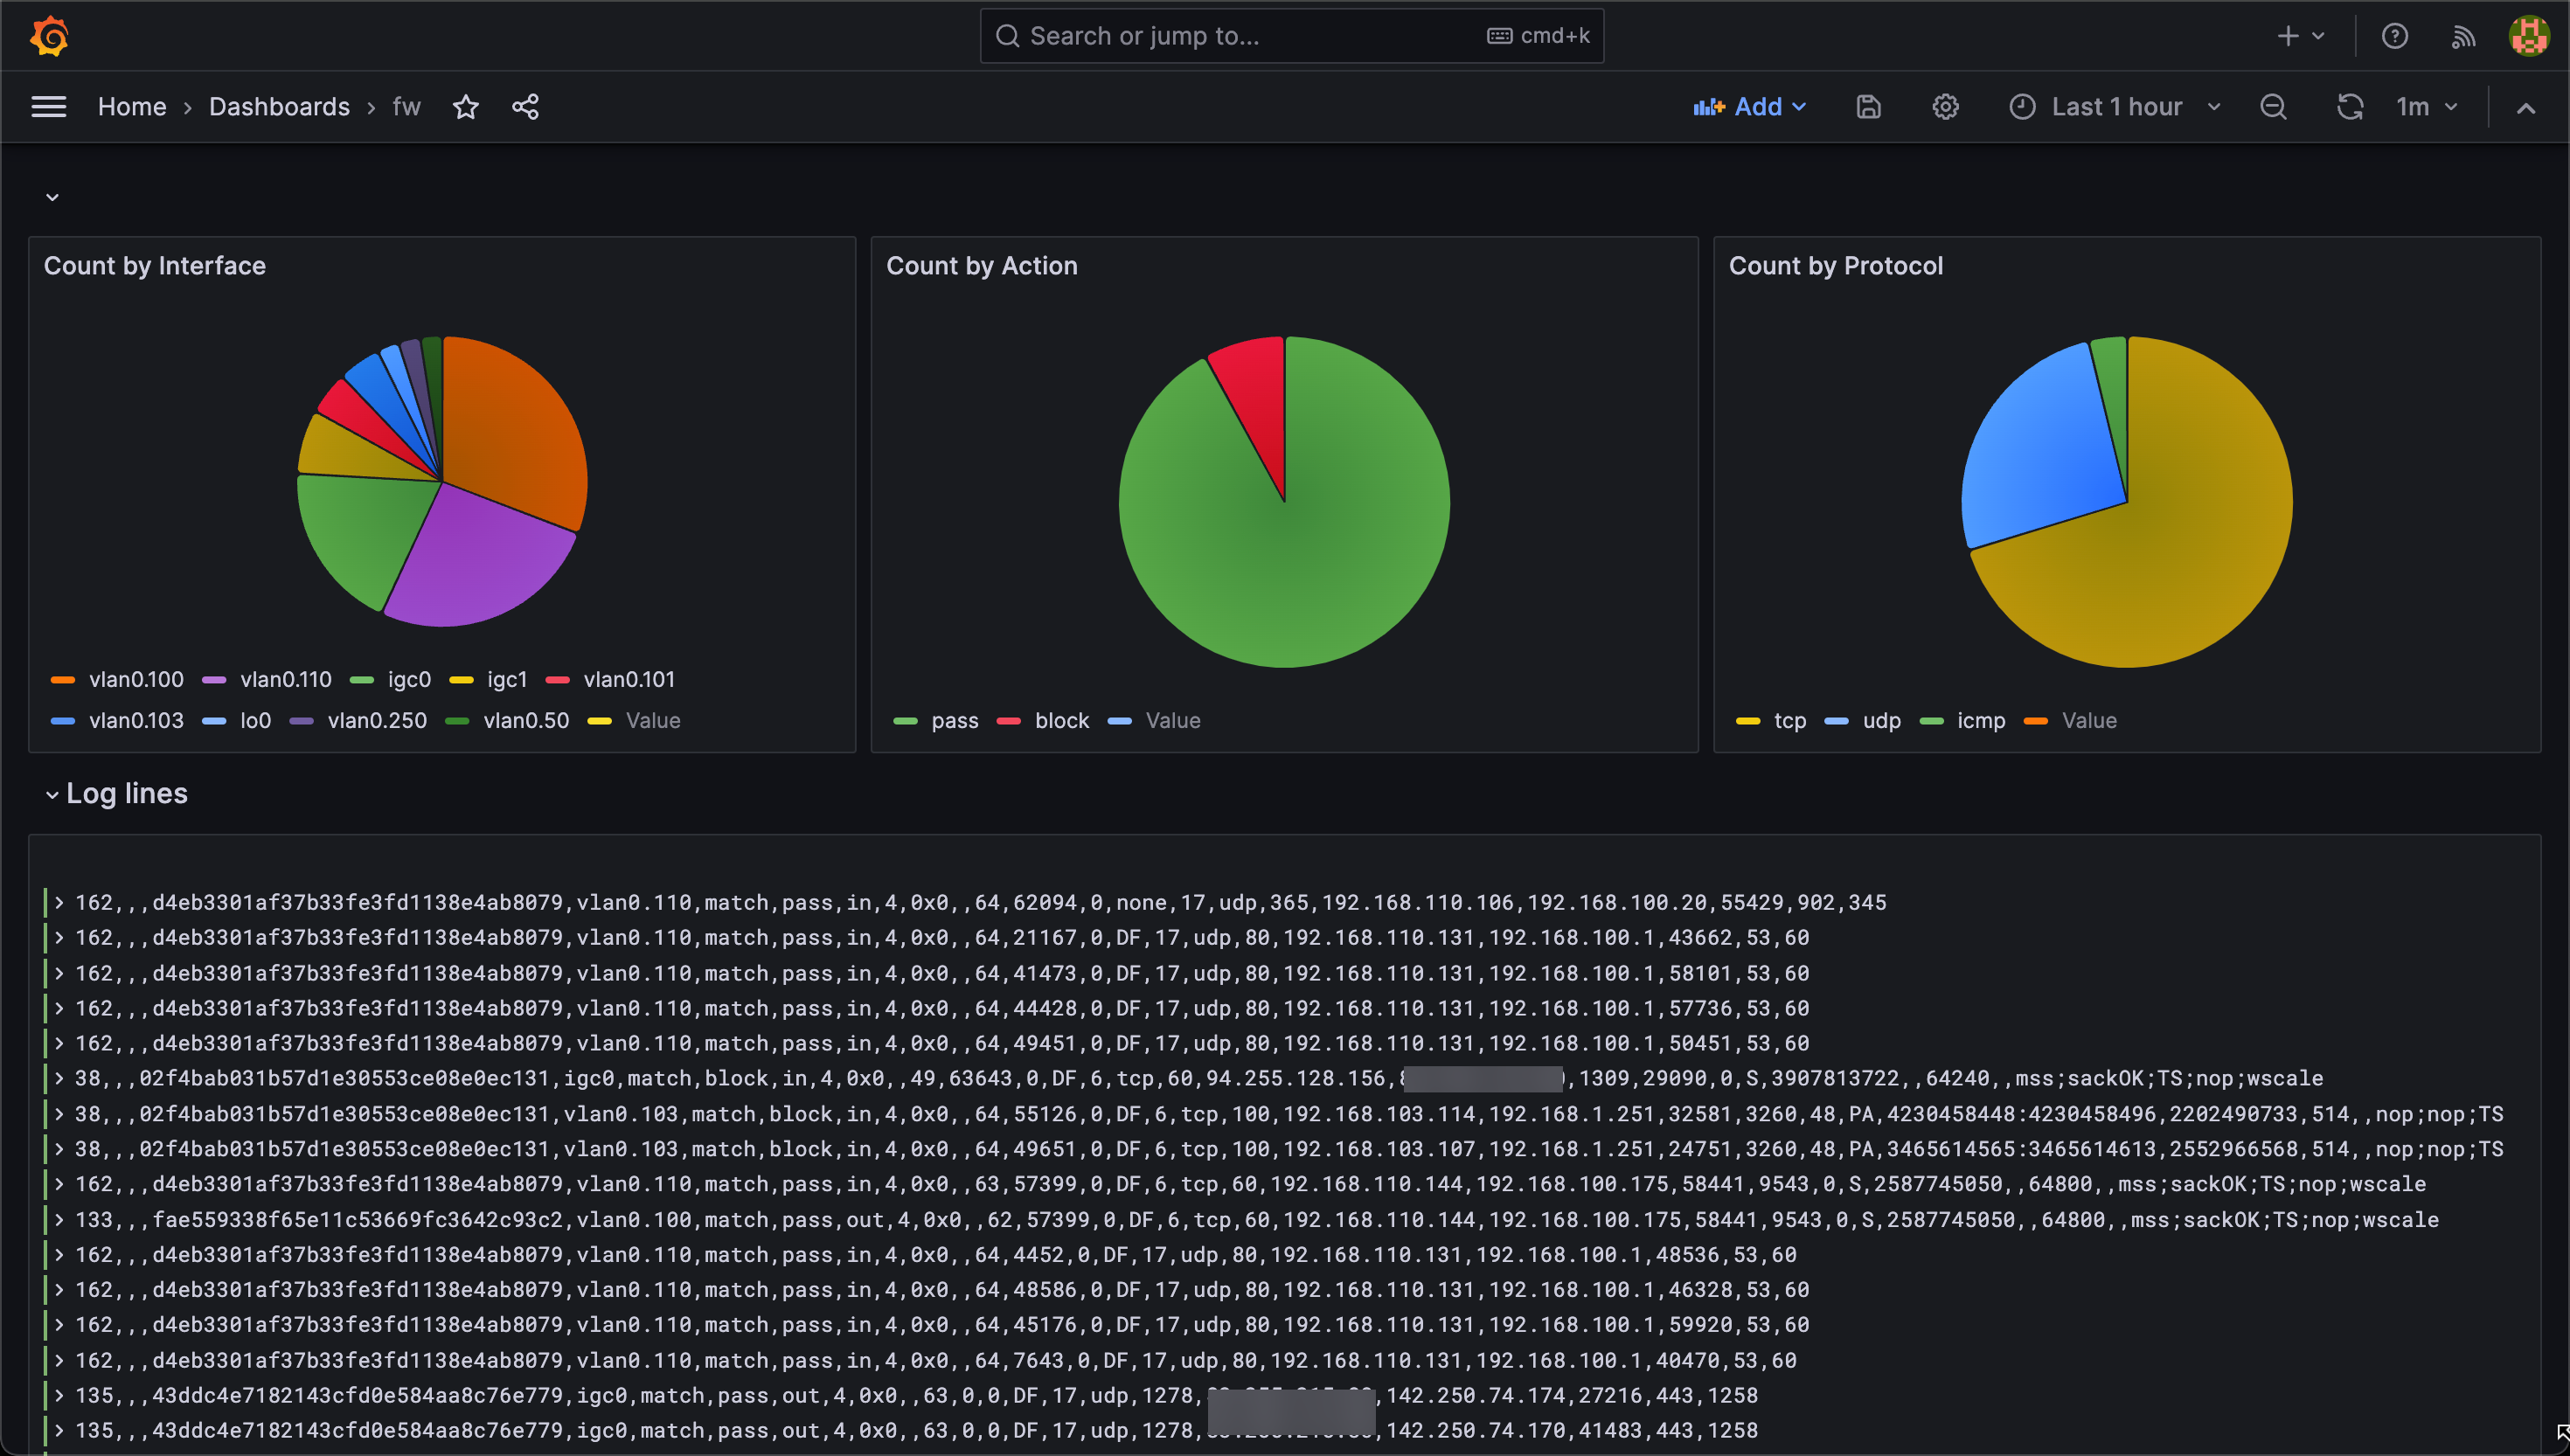This screenshot has width=2570, height=1456.
Task: Collapse the unnamed top row chevron
Action: point(52,197)
